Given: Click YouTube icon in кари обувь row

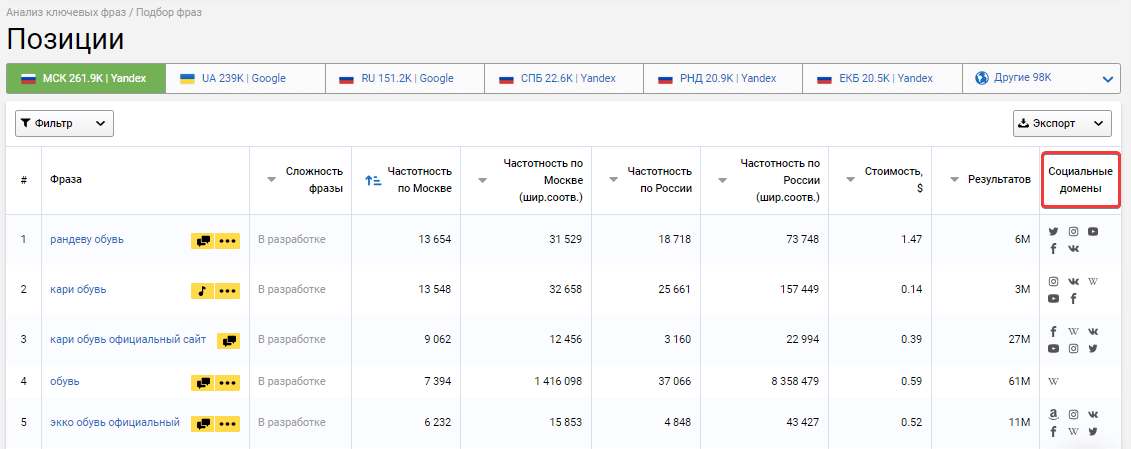Looking at the screenshot, I should tap(1053, 298).
